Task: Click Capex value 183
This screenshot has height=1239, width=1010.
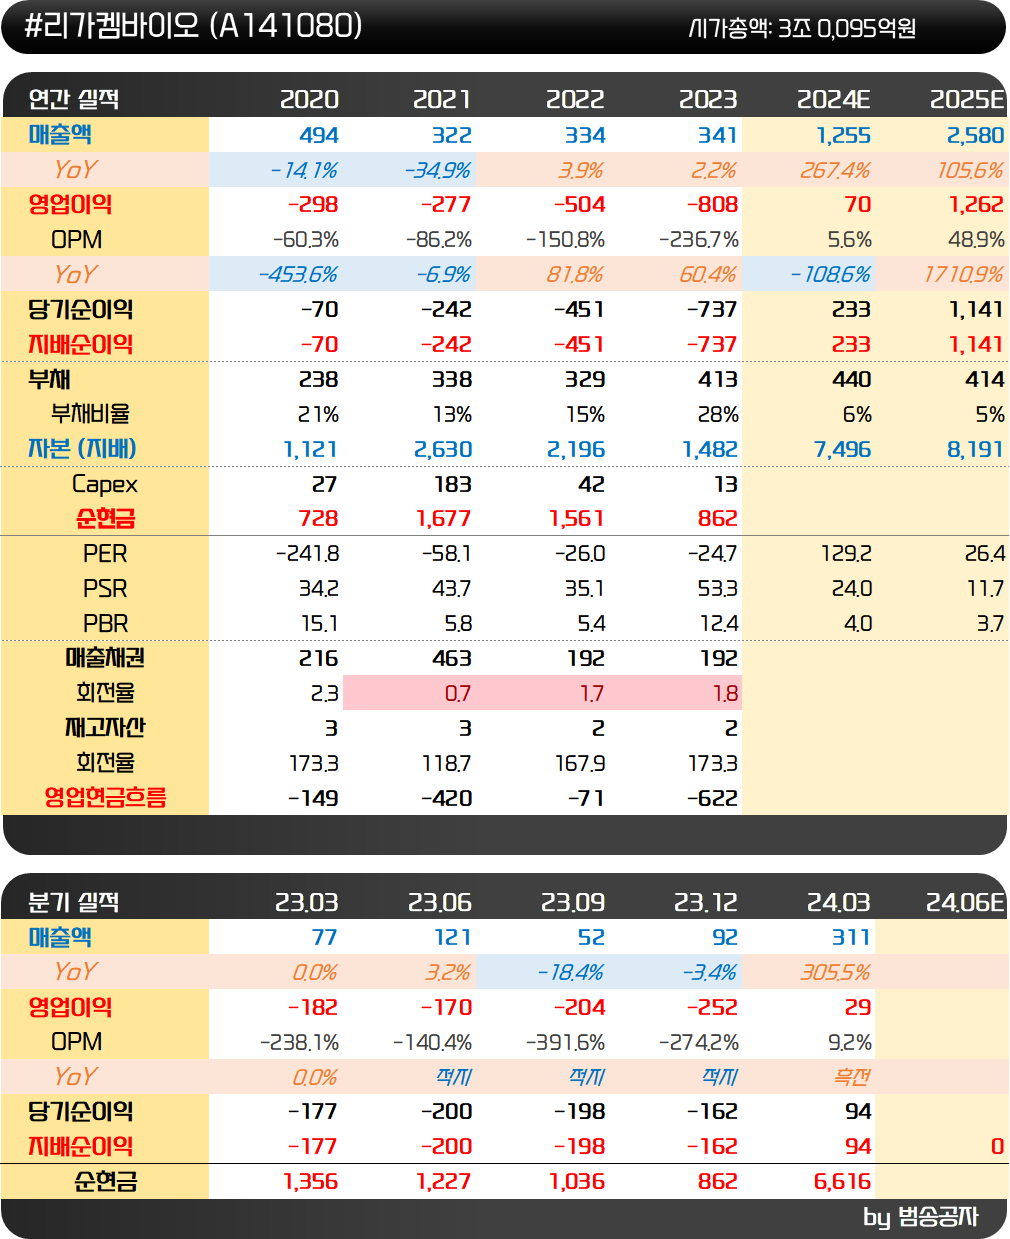Action: (x=453, y=484)
